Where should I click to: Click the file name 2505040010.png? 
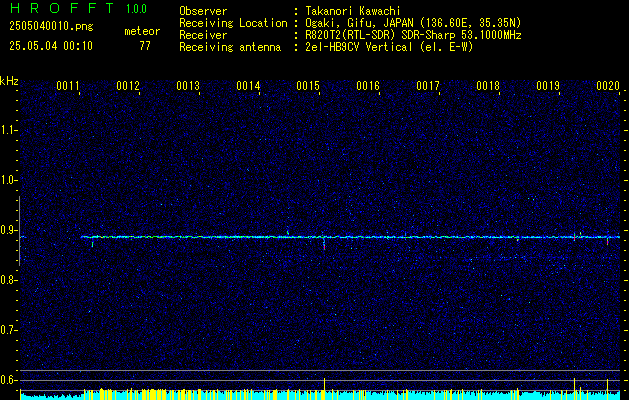click(x=51, y=27)
